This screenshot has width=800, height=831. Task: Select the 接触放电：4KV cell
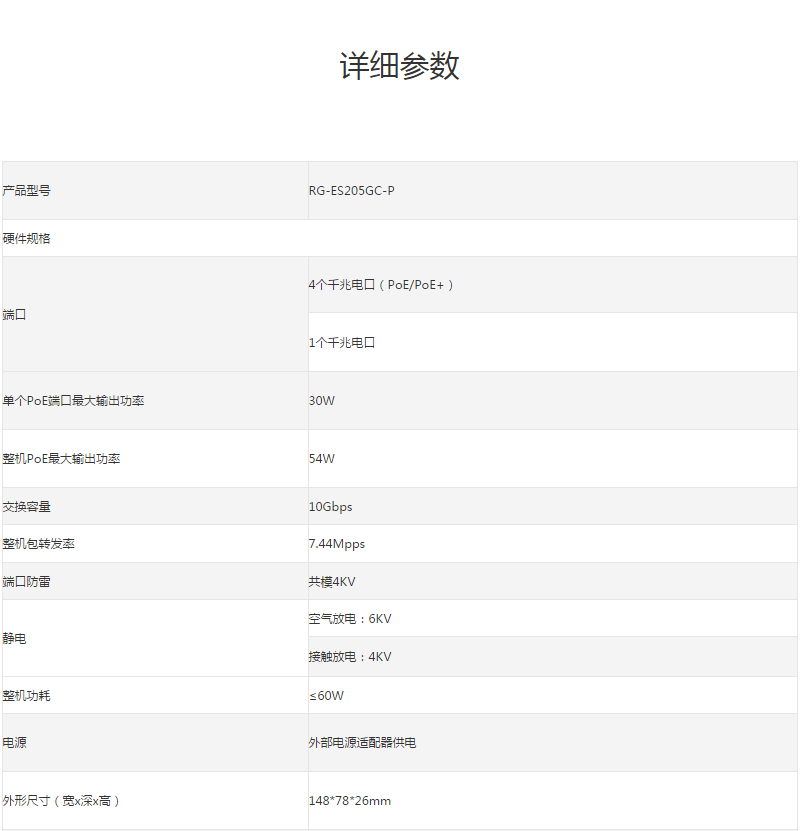[553, 657]
